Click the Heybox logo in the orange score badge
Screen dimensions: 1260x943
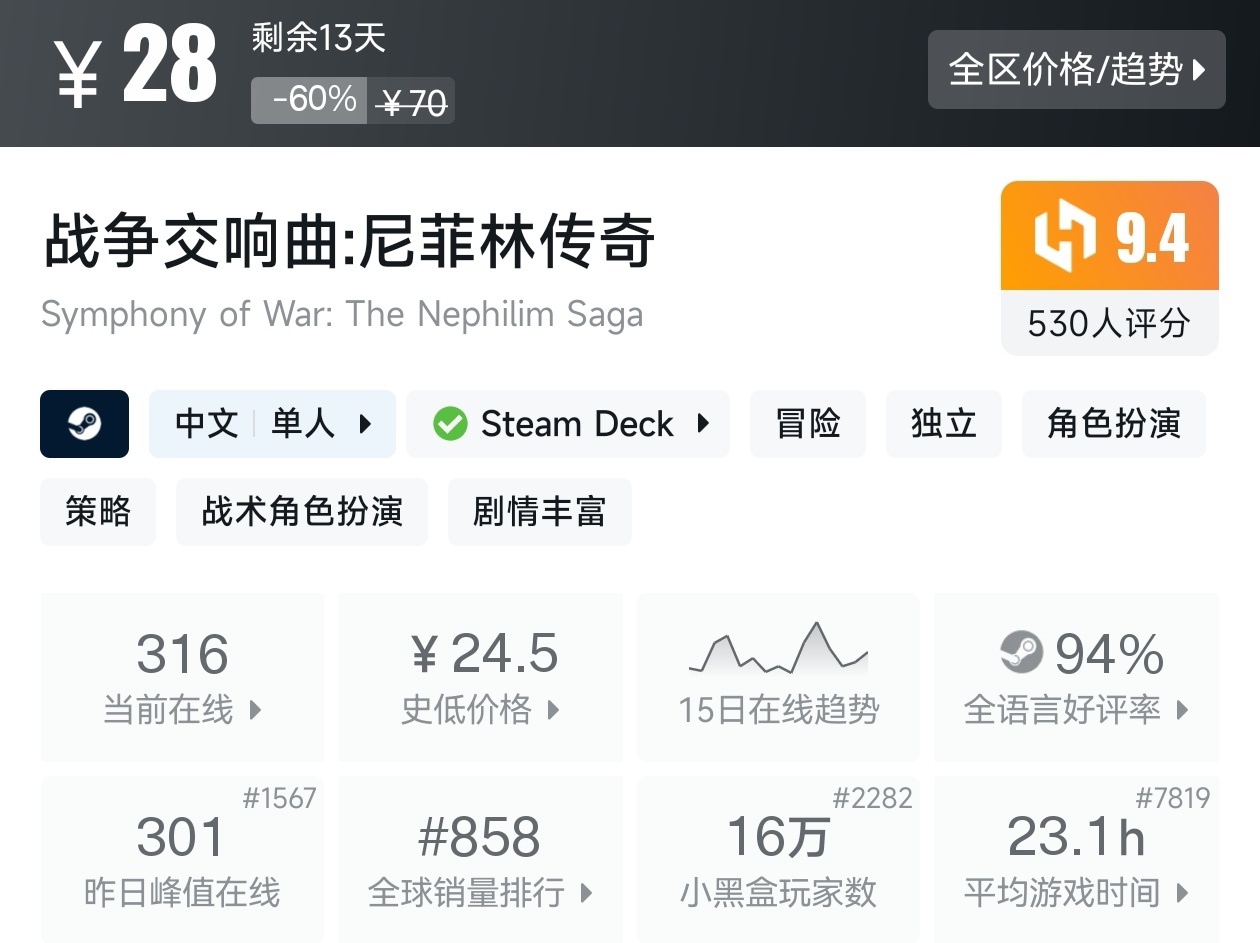pos(1064,238)
